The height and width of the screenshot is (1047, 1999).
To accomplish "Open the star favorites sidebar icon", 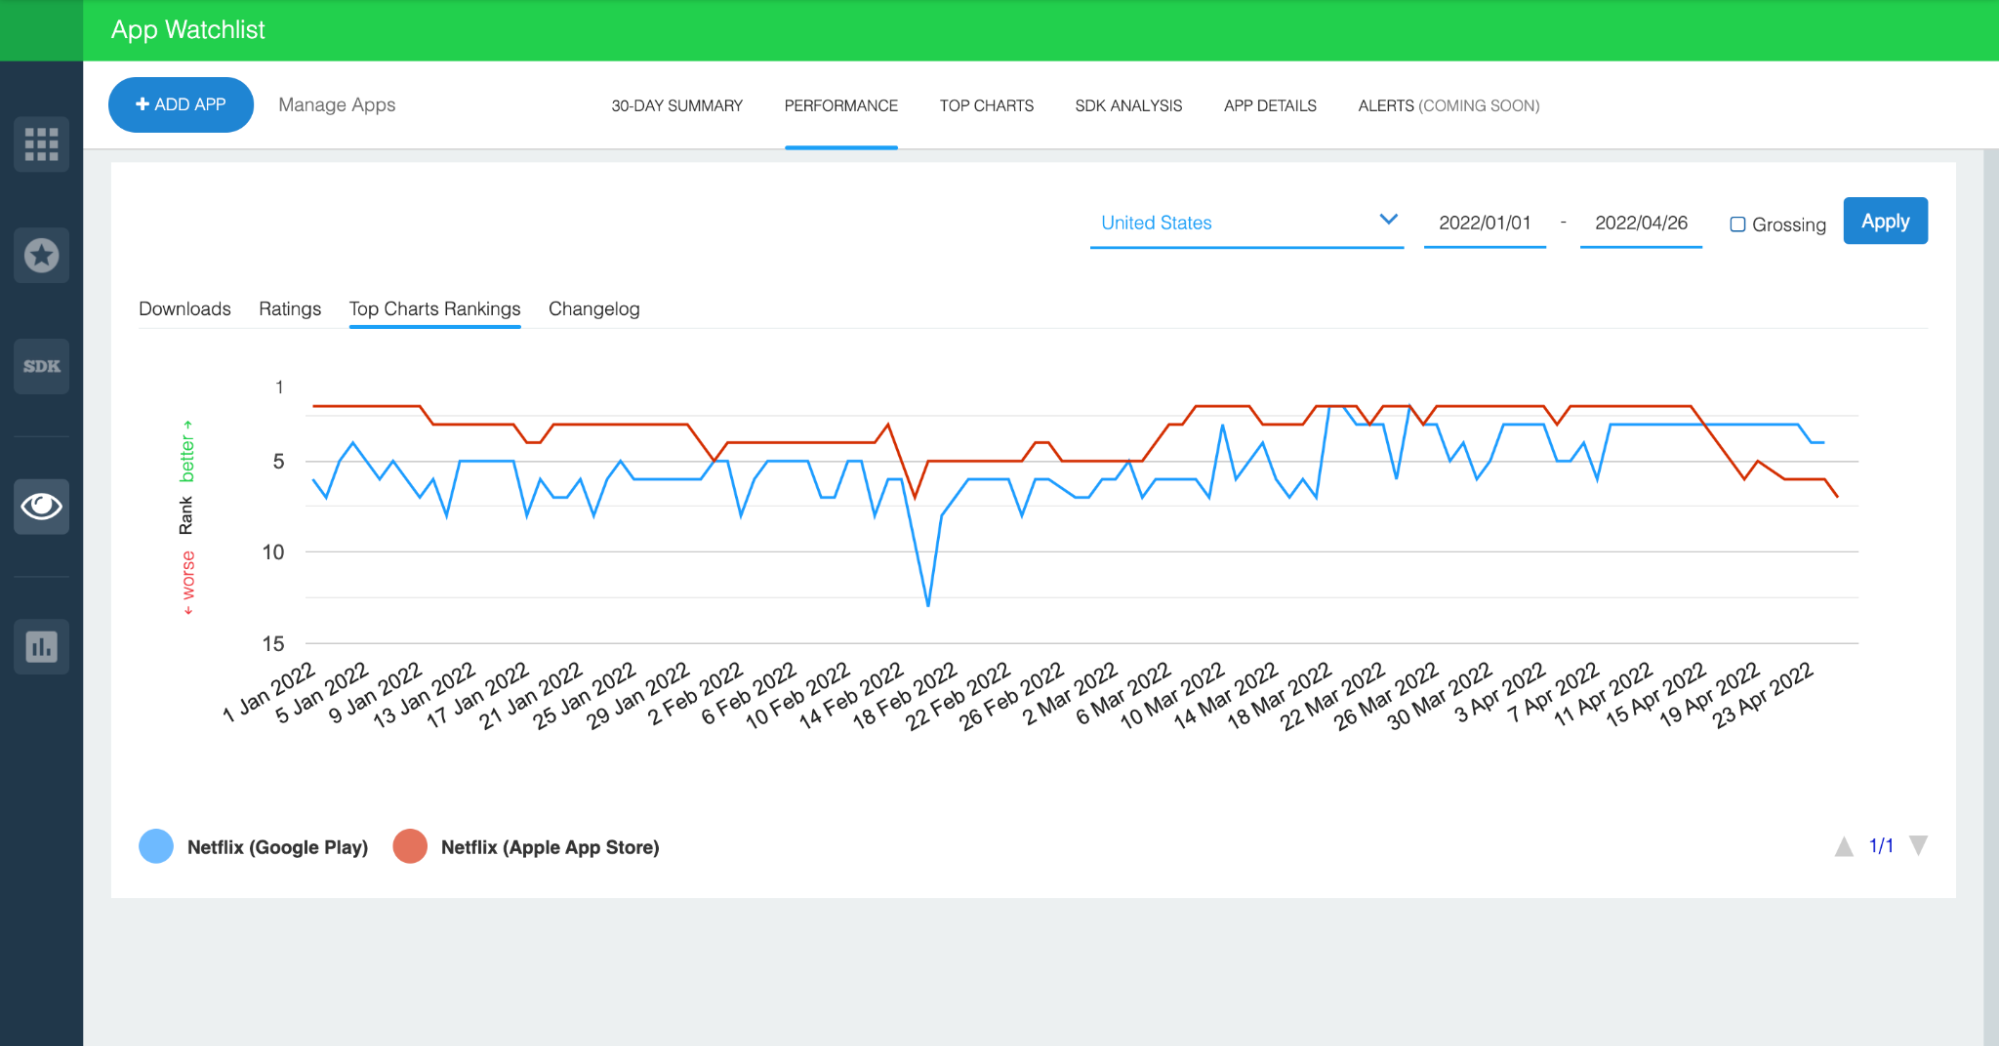I will pyautogui.click(x=41, y=255).
